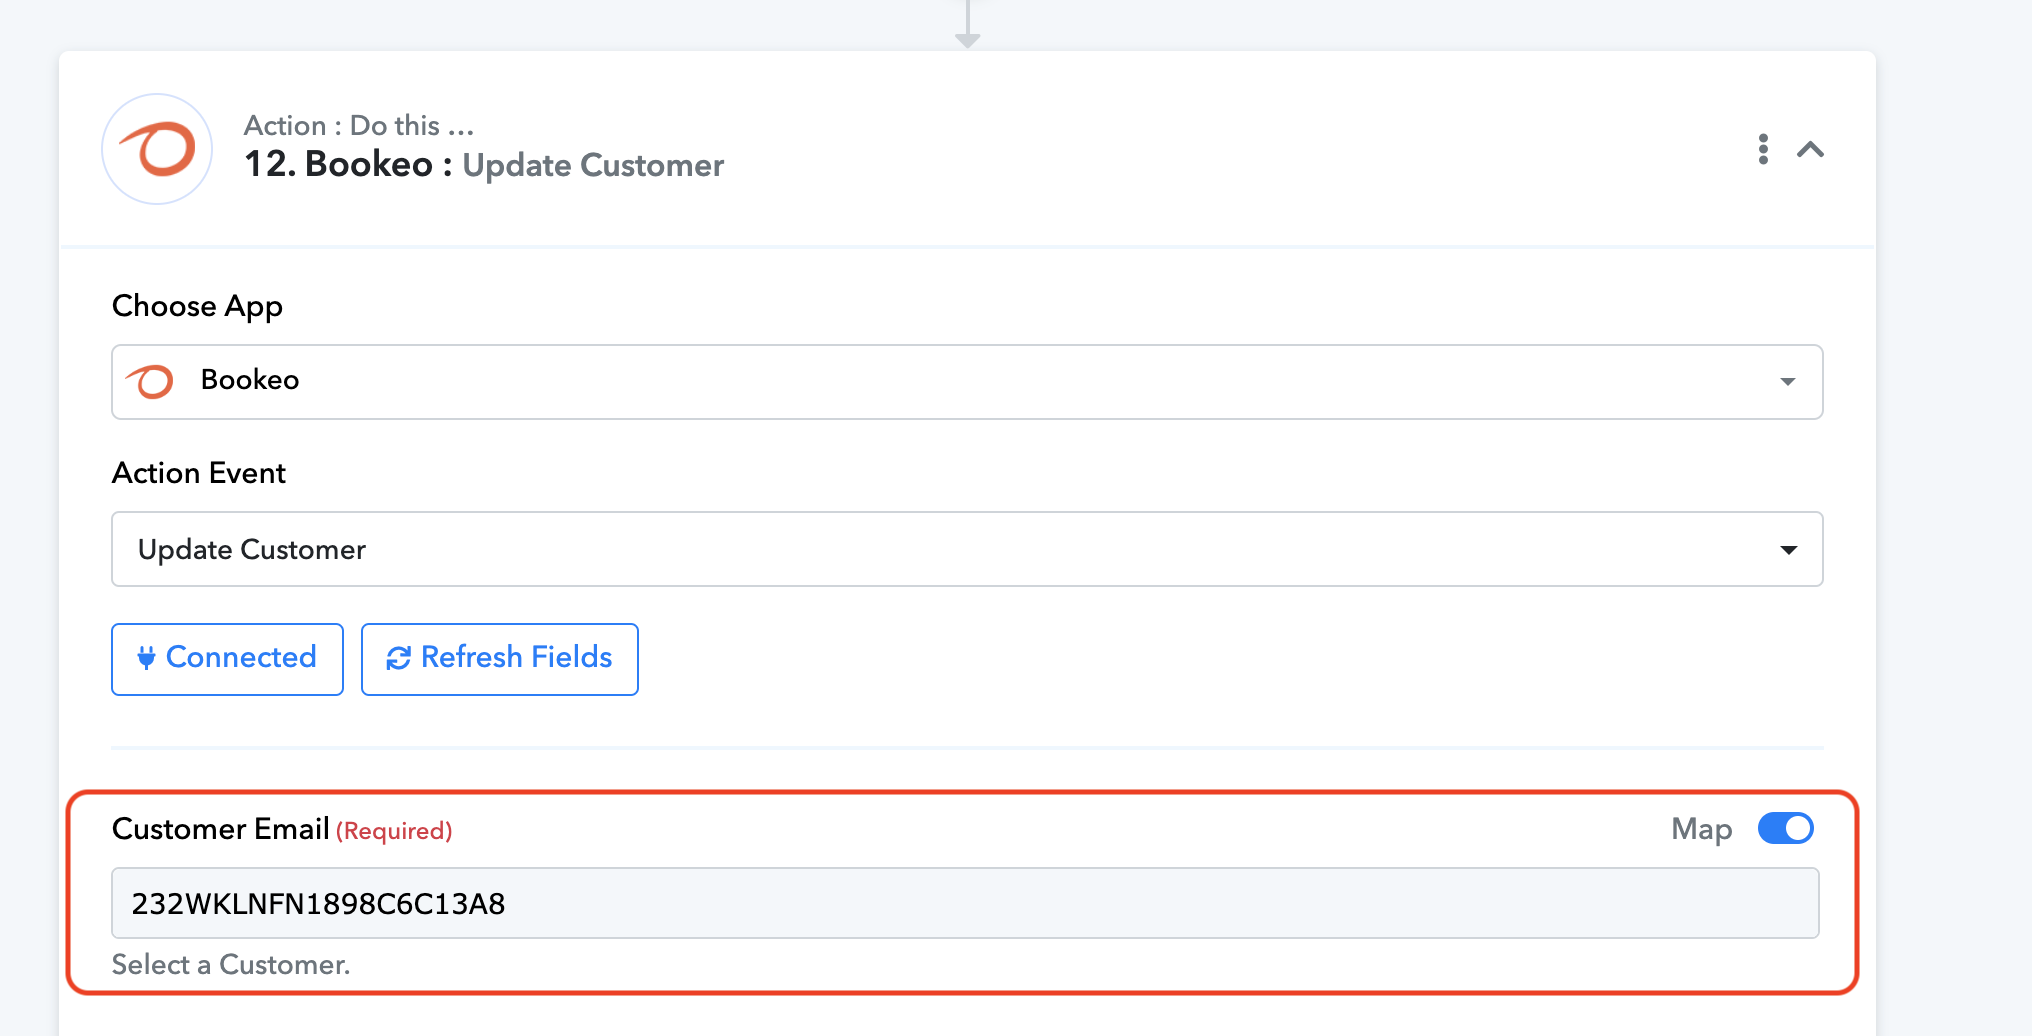This screenshot has height=1036, width=2032.
Task: Turn off the Map toggle
Action: click(x=1785, y=828)
